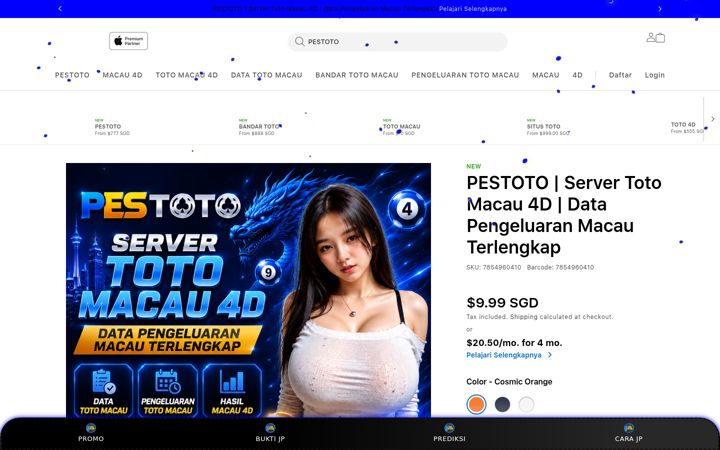Click the PROMO label in bottom bar

coord(91,439)
